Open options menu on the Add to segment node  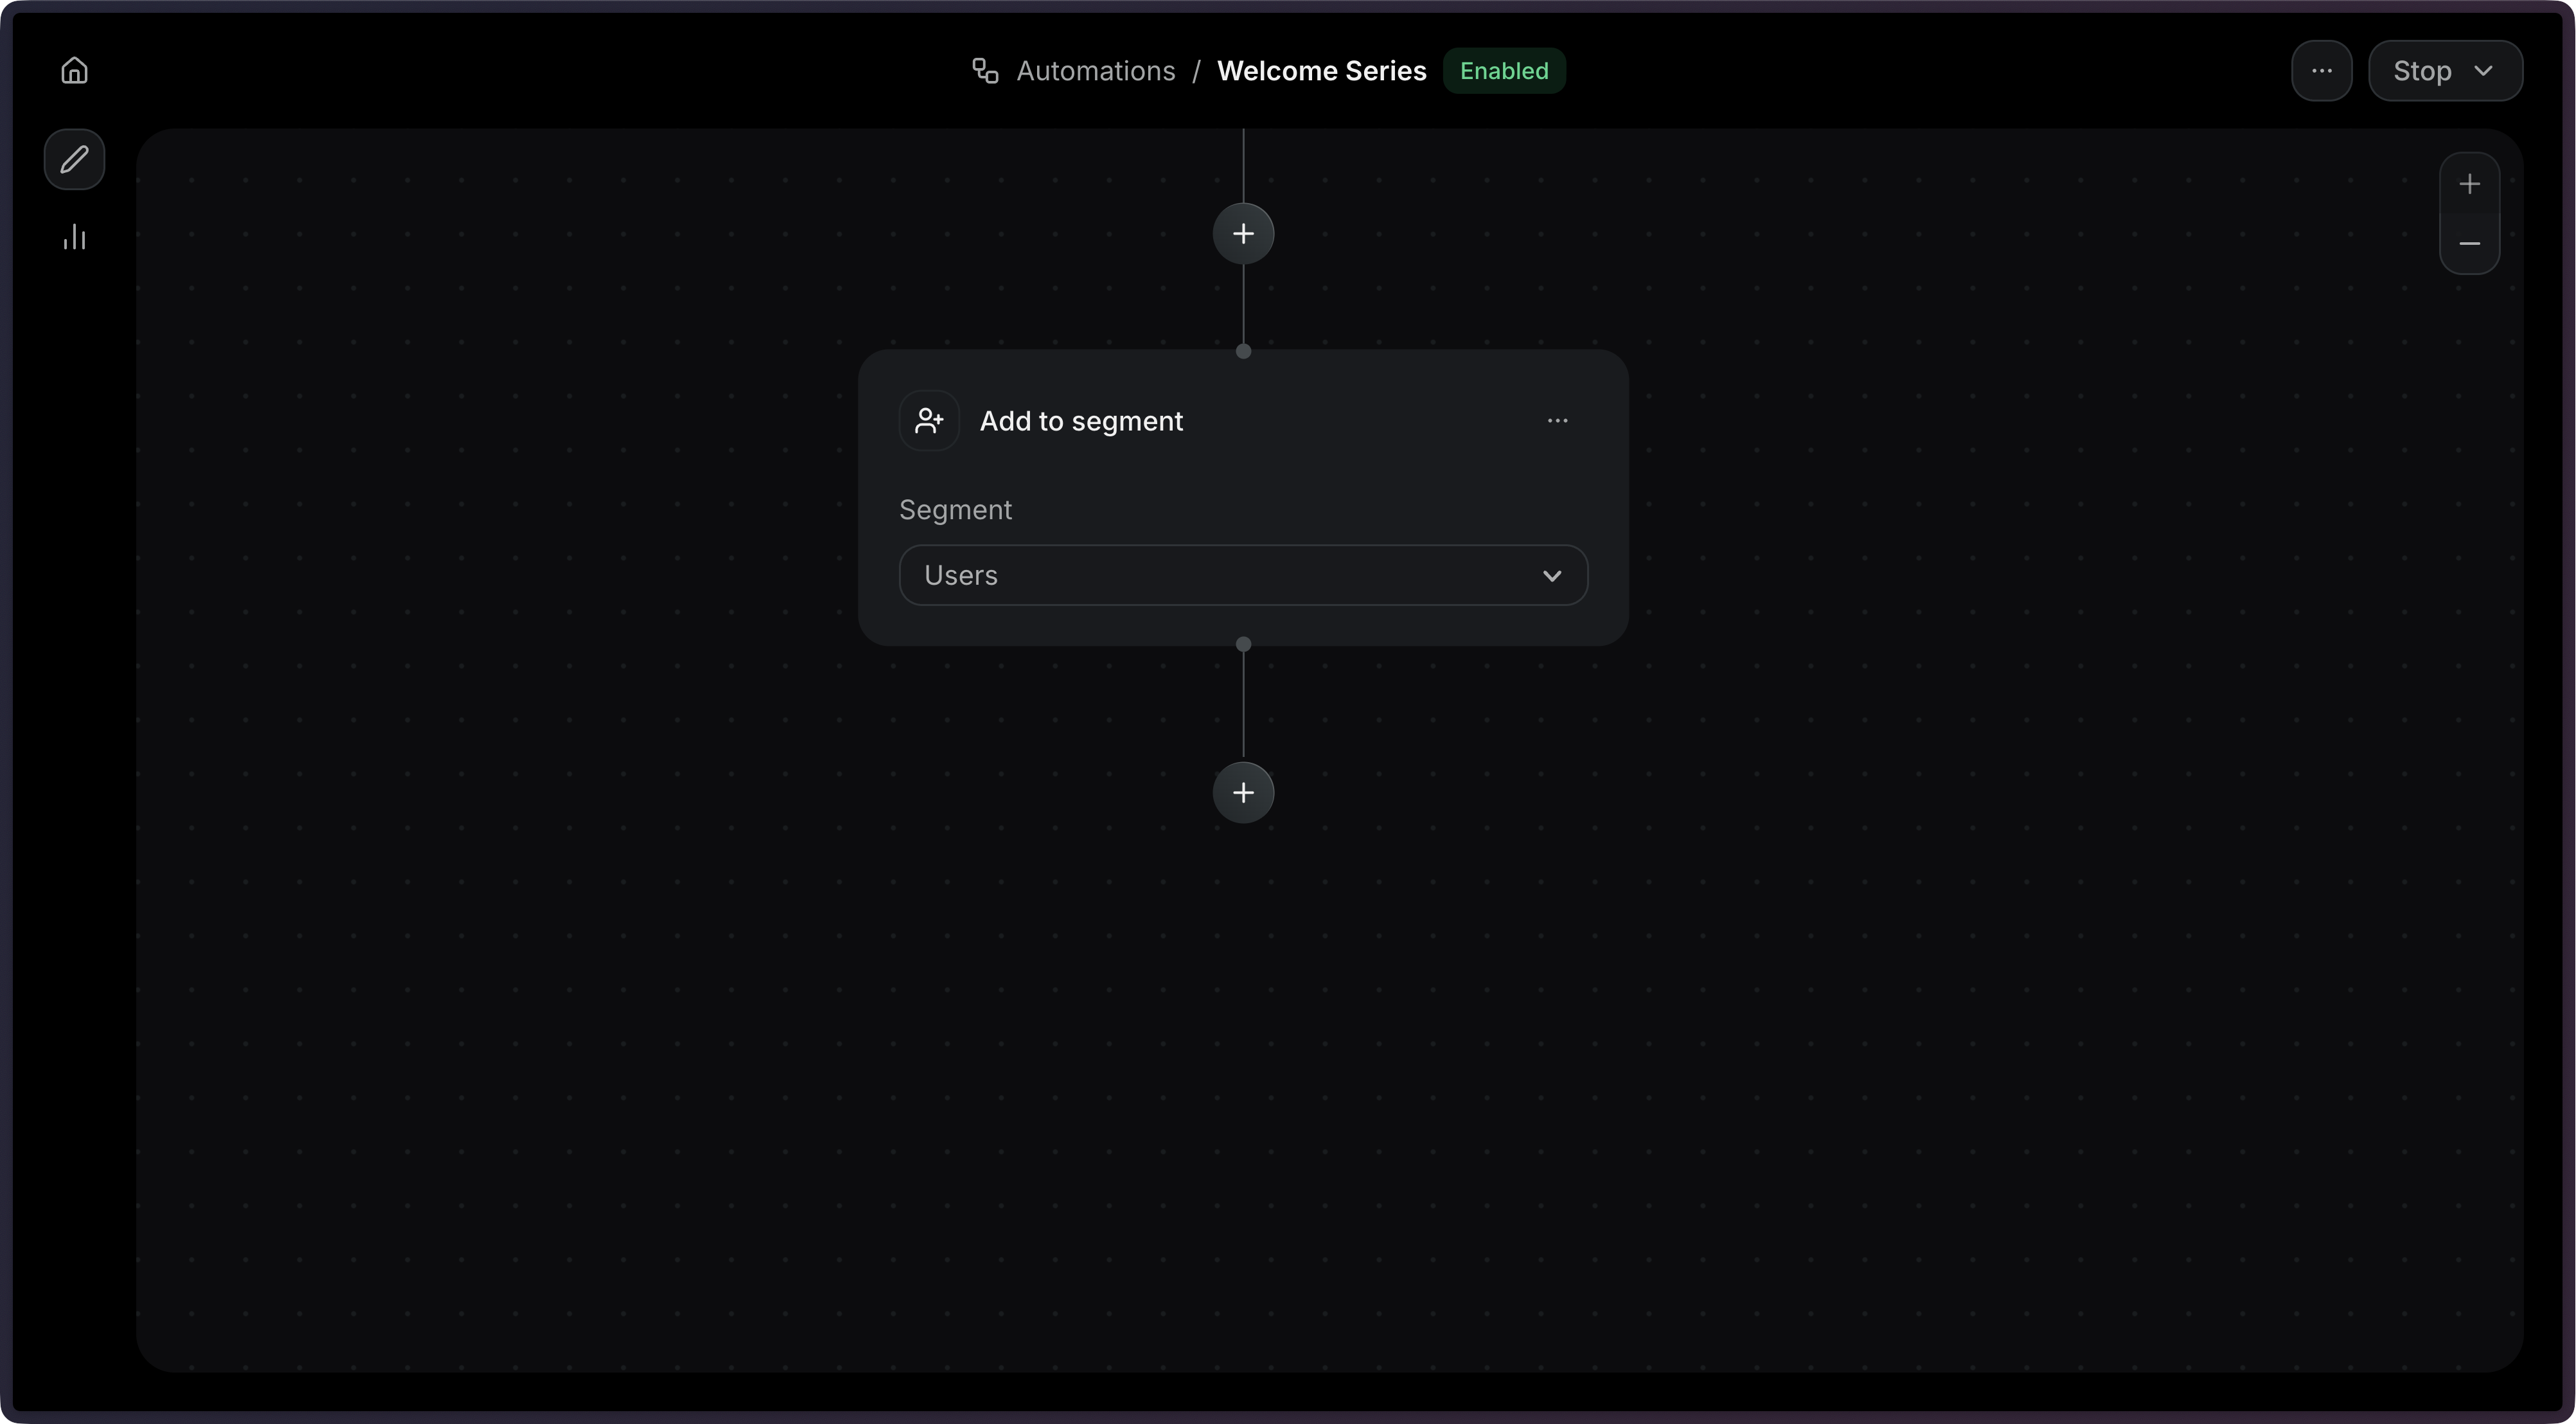(x=1557, y=420)
